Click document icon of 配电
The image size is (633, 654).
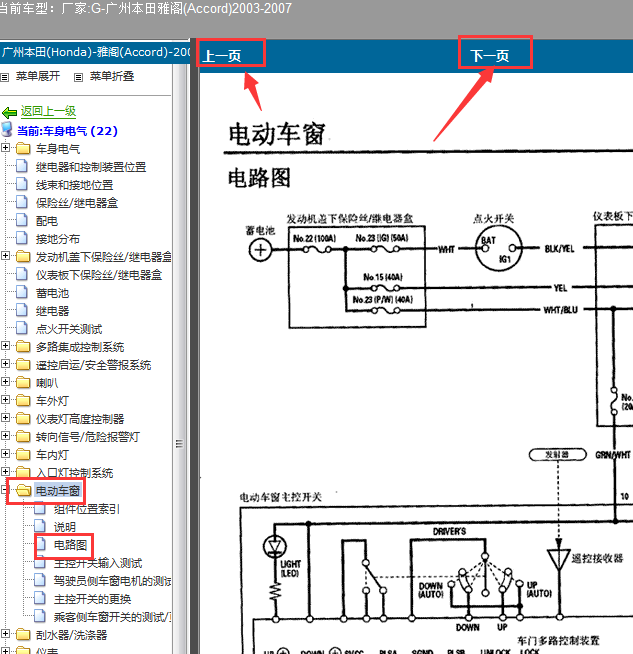click(x=22, y=220)
